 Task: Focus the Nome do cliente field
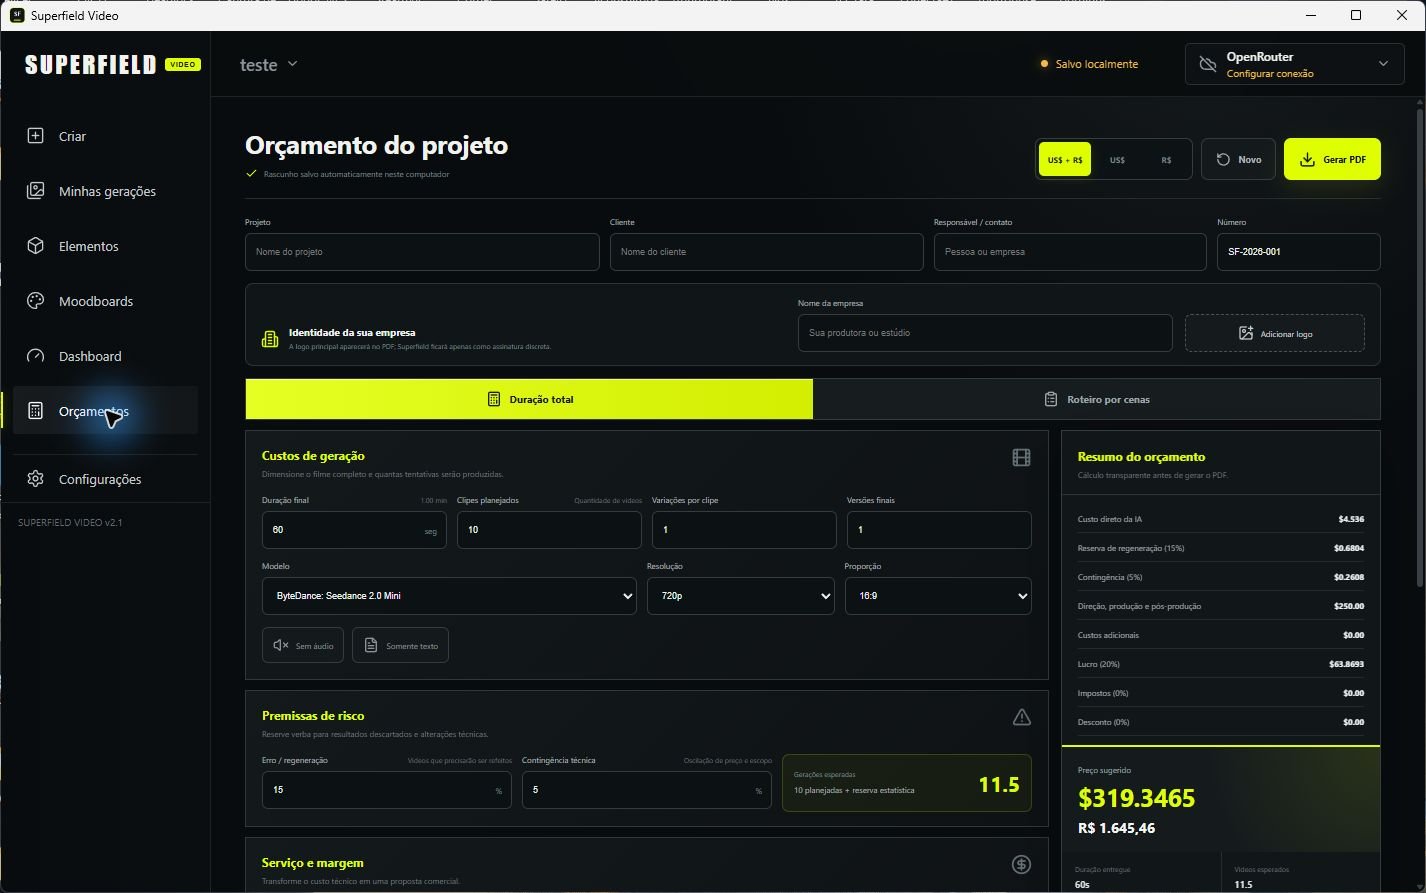[766, 252]
